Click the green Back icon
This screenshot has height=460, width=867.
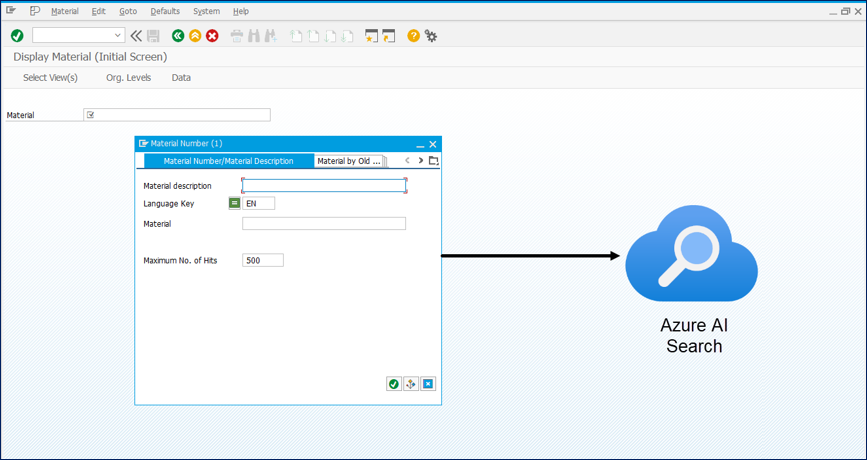tap(177, 36)
